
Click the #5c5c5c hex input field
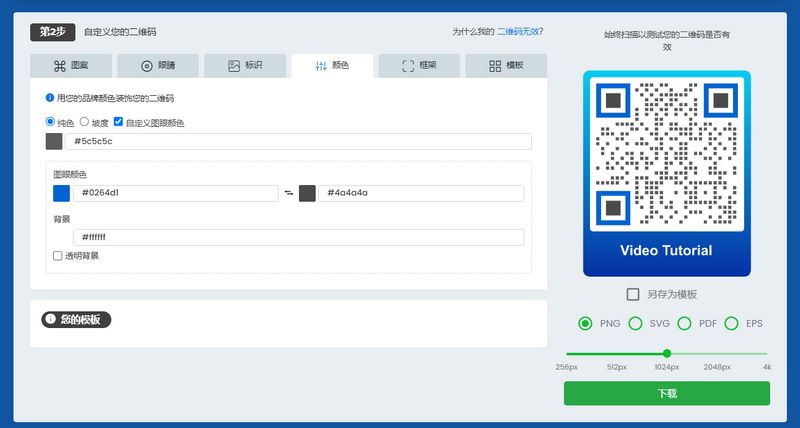click(x=298, y=141)
